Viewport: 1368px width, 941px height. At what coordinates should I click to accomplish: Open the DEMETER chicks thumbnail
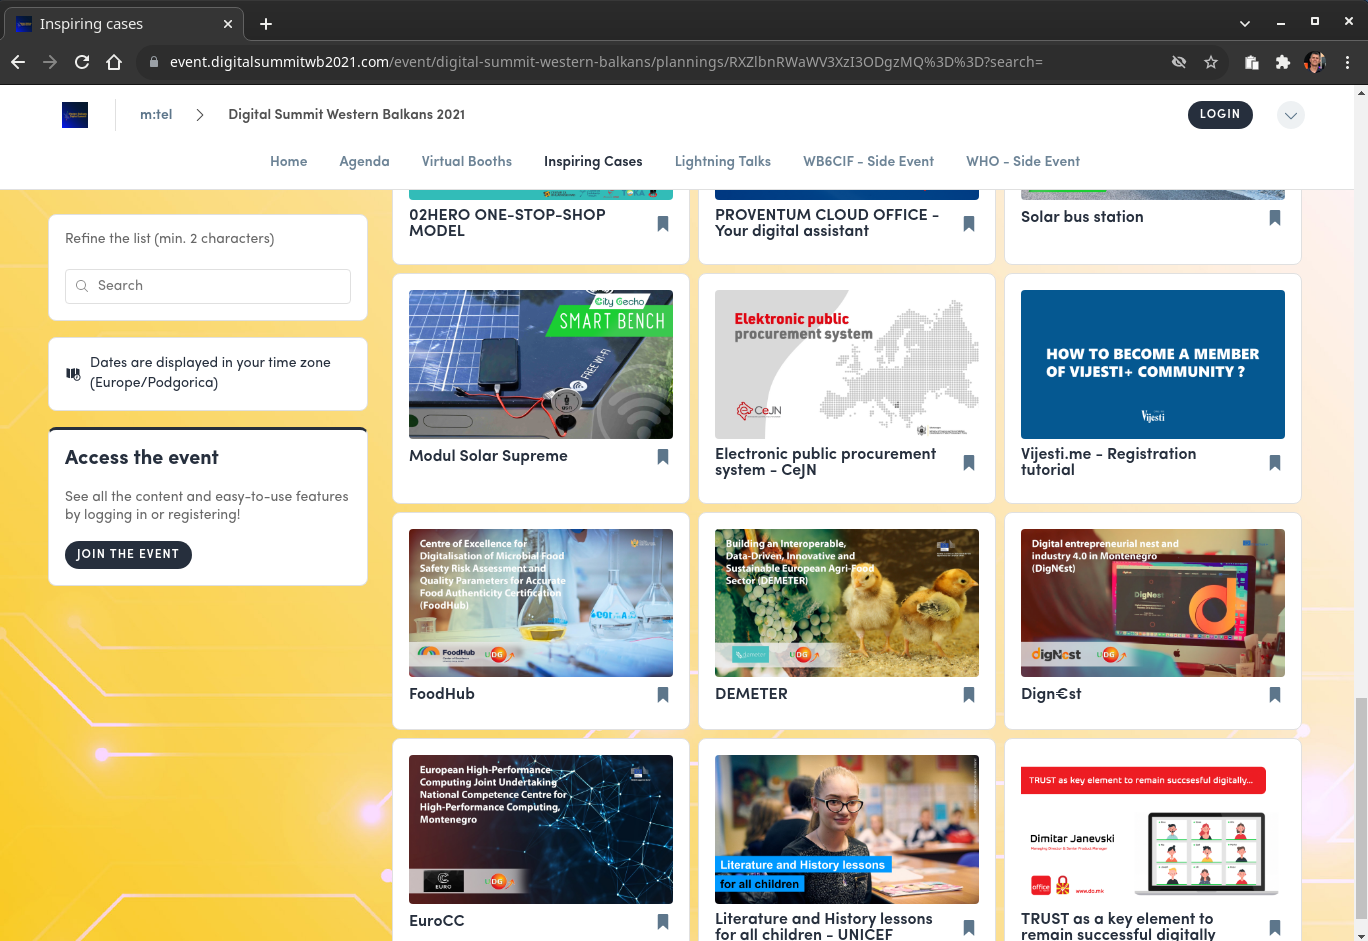(x=847, y=603)
